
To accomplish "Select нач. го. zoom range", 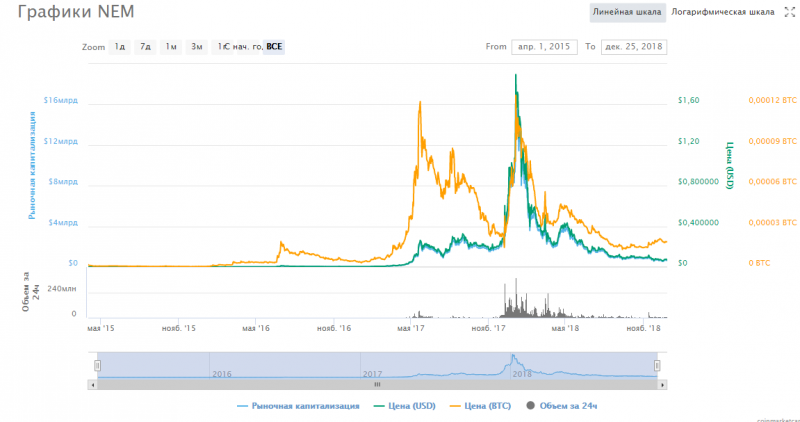I will tap(248, 47).
